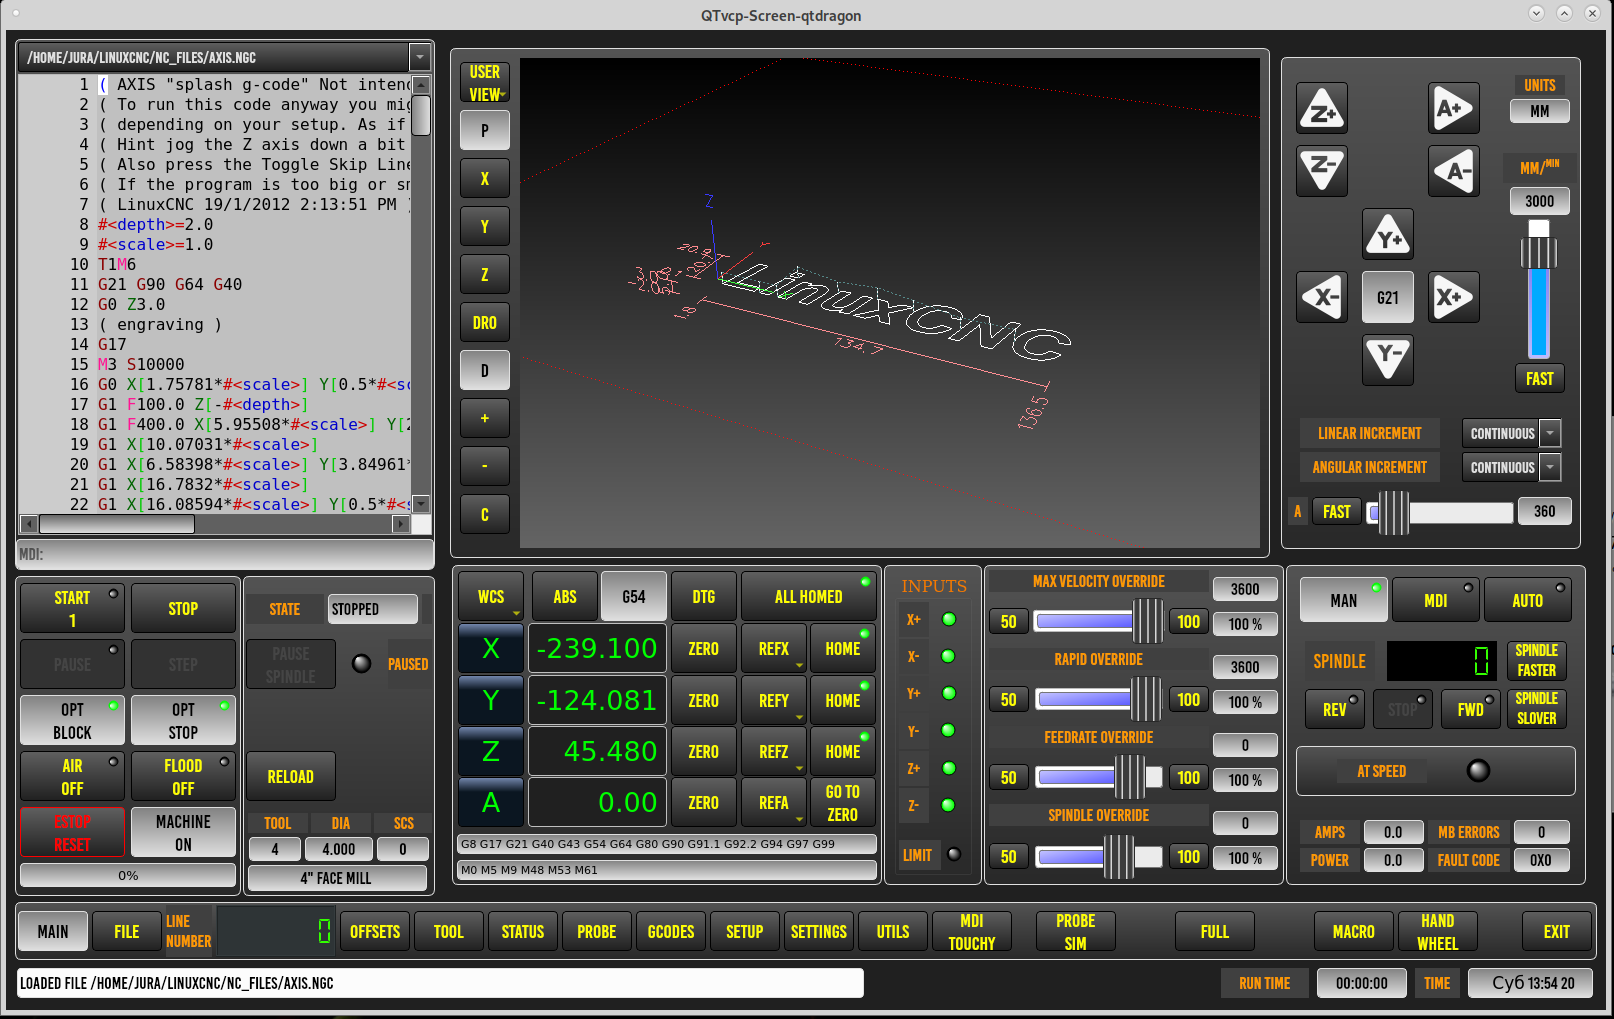Click the line number display field
This screenshot has width=1614, height=1019.
pos(276,931)
